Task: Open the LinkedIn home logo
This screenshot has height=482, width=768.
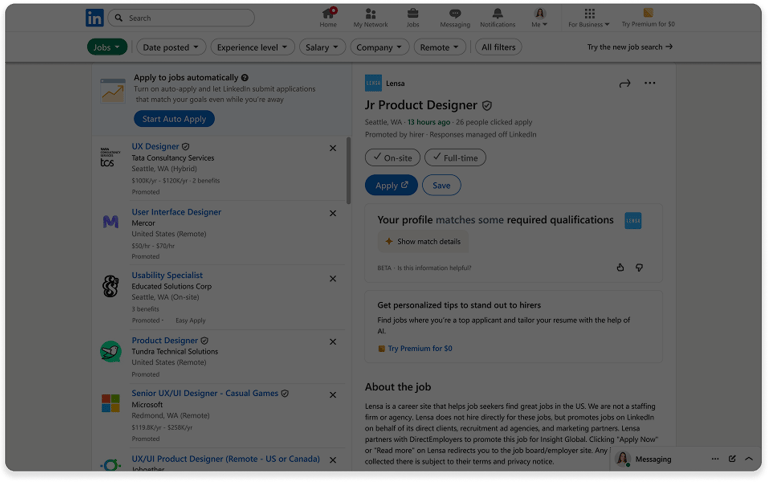Action: [94, 18]
